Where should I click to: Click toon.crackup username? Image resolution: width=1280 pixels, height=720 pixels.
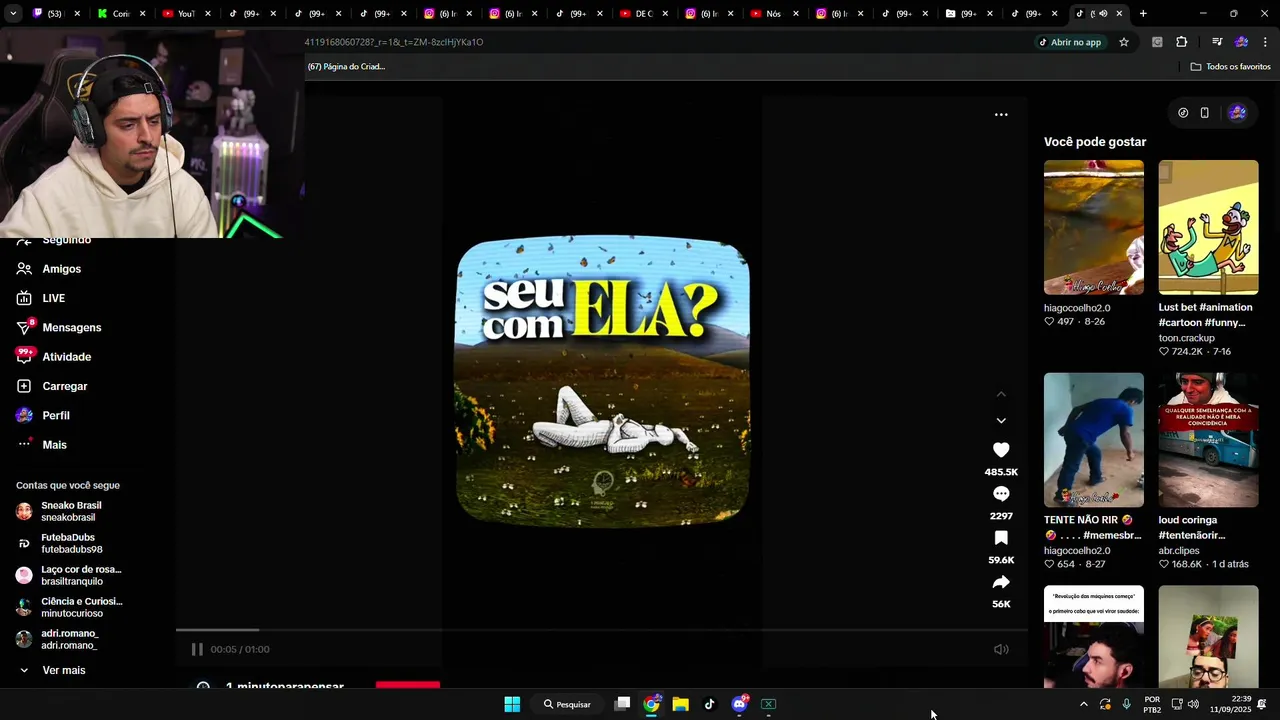click(x=1186, y=338)
